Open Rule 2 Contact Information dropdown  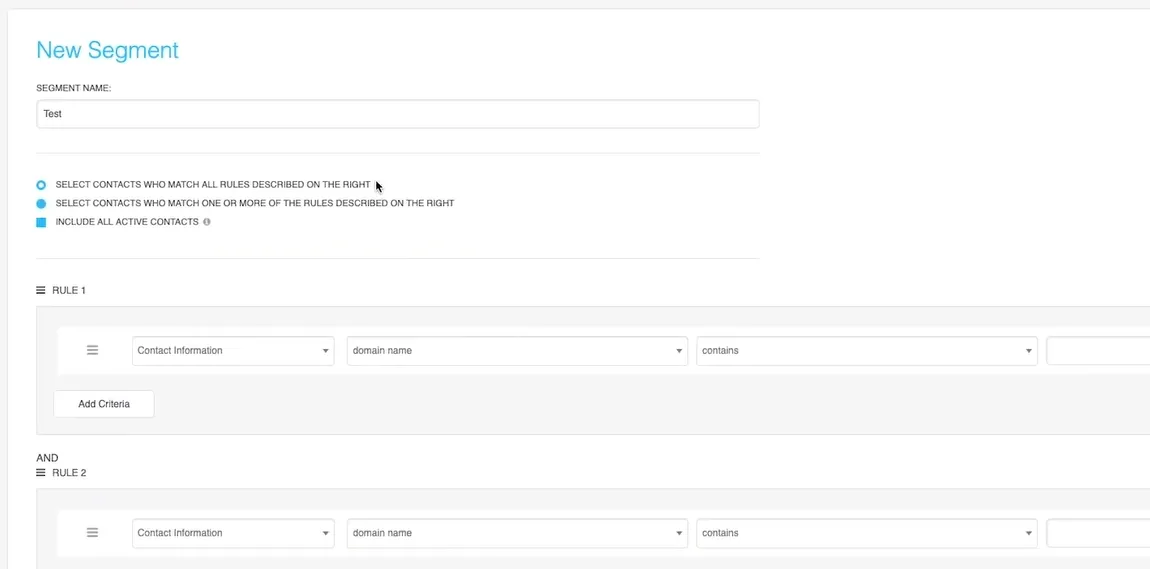click(233, 533)
